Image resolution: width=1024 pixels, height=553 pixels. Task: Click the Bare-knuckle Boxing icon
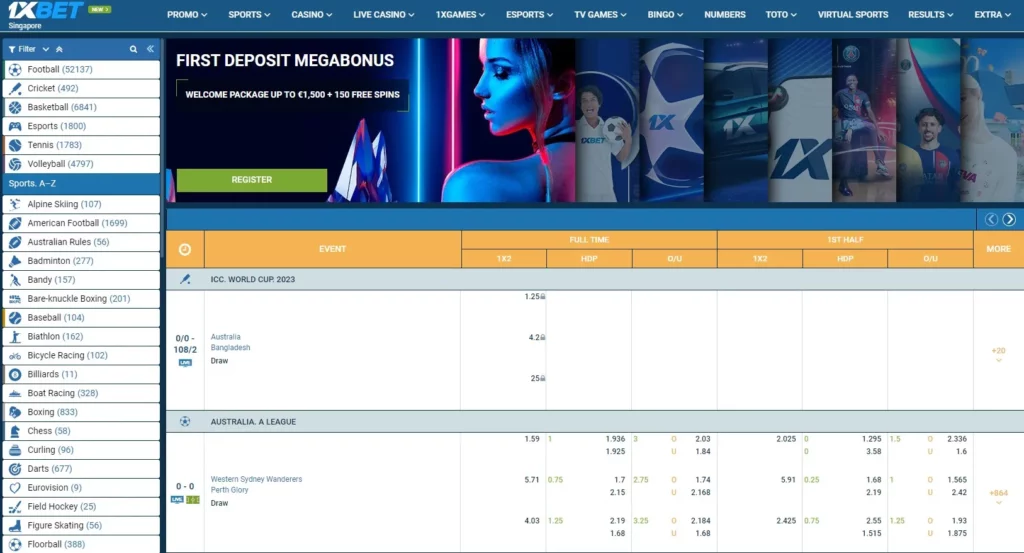(x=15, y=298)
